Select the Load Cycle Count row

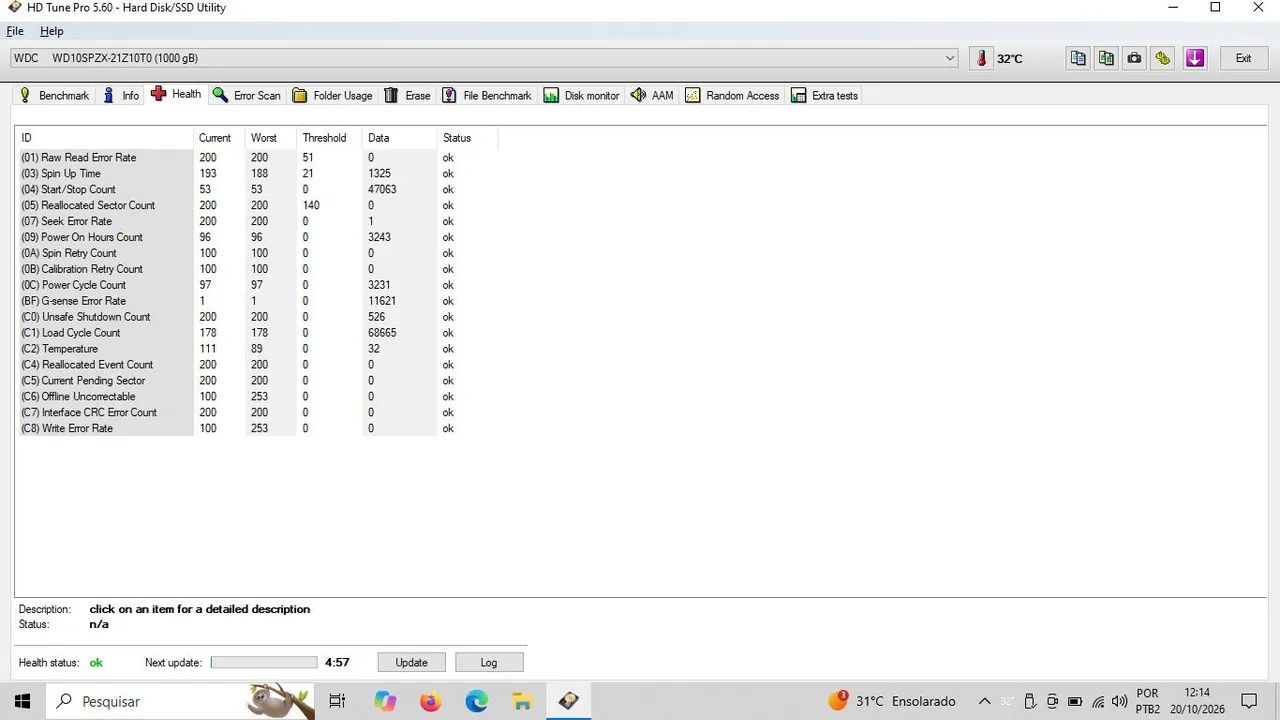click(257, 333)
